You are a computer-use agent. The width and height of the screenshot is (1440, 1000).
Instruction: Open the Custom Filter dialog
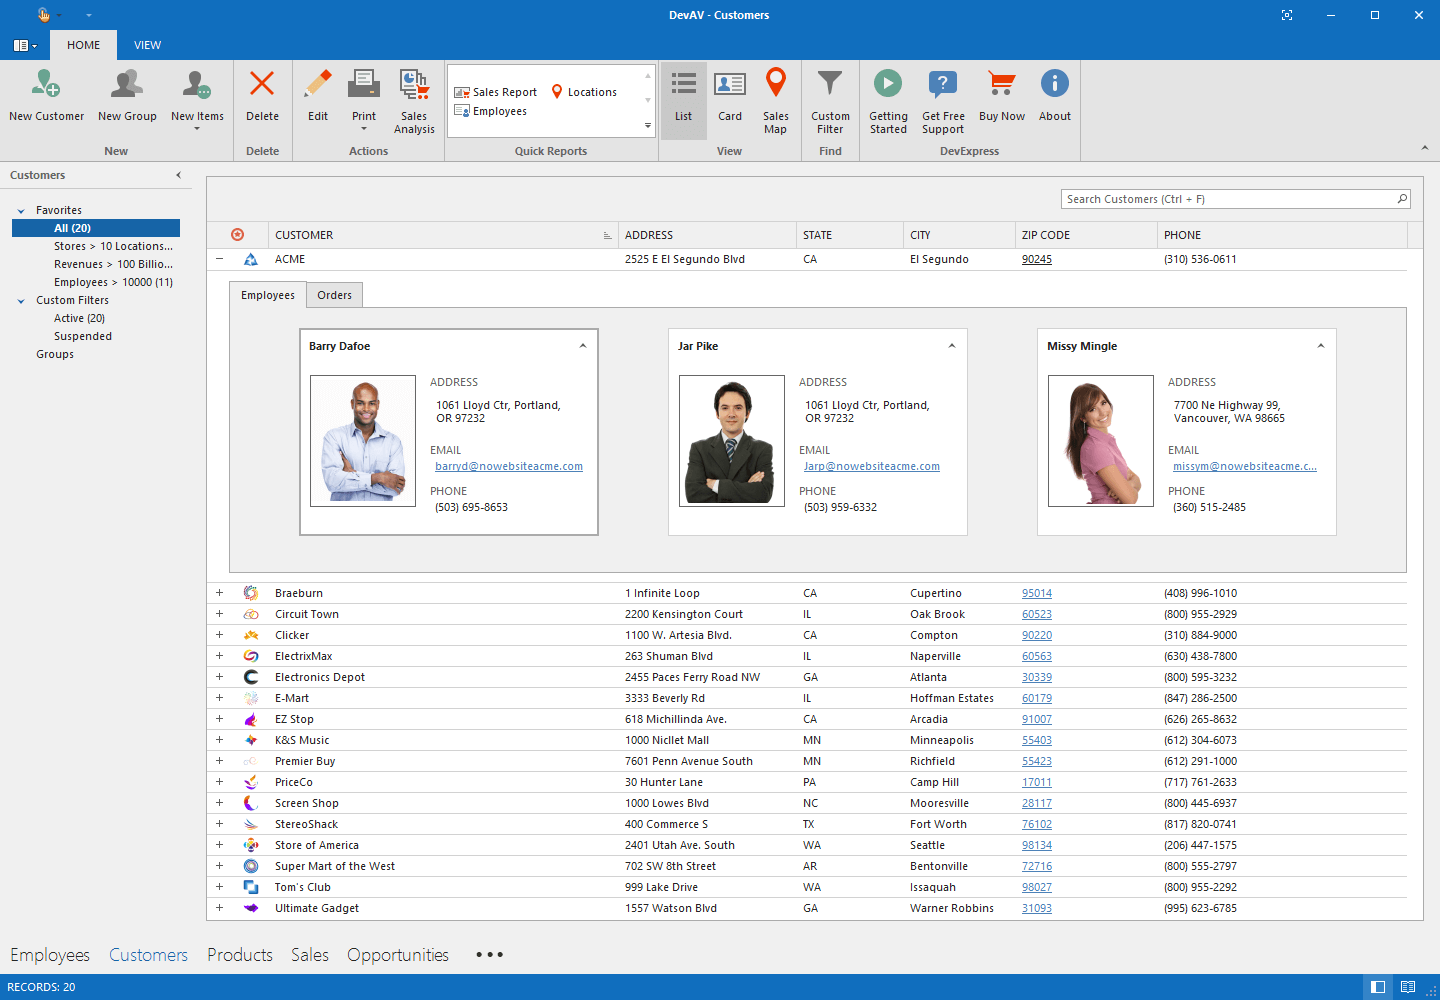point(830,85)
